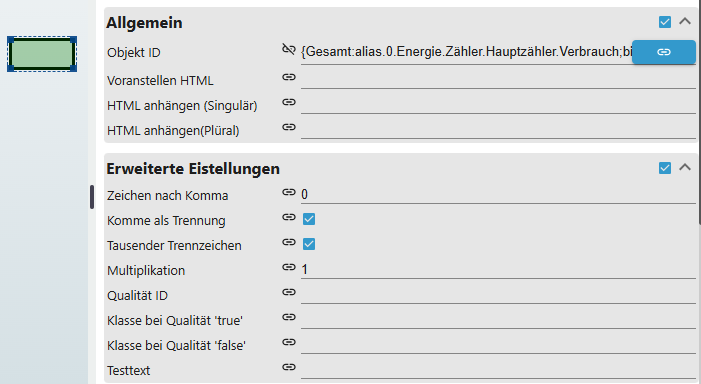Select the green rectangle widget preview
Screen dimensions: 701x384
42,54
